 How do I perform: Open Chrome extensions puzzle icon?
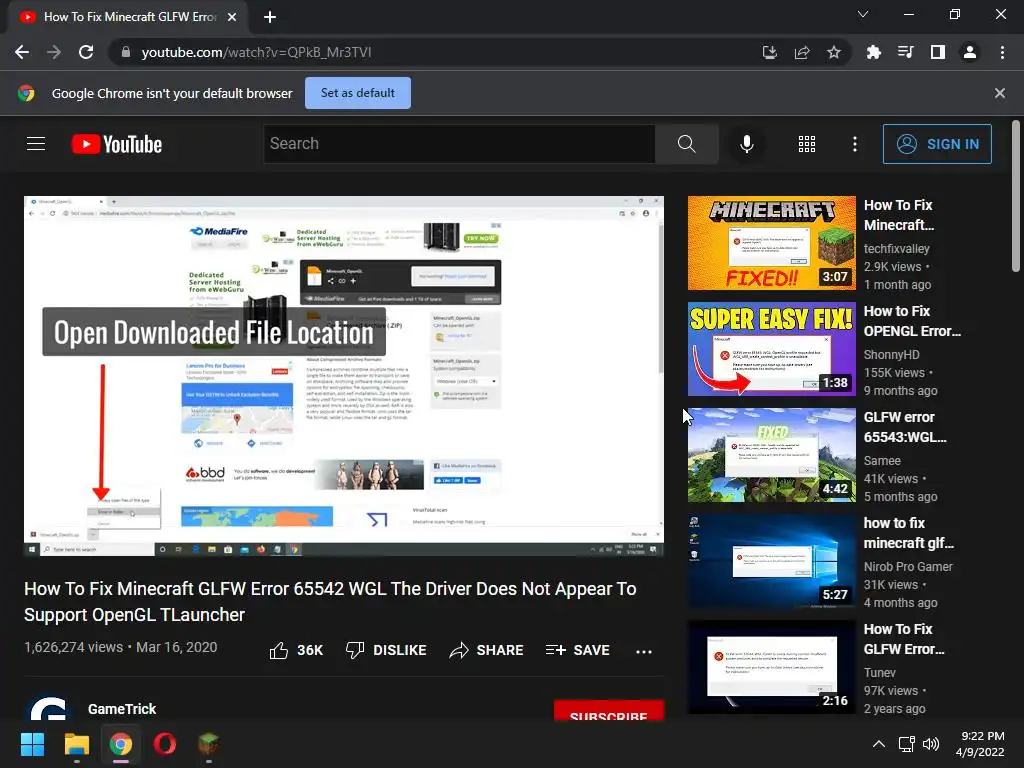(873, 52)
